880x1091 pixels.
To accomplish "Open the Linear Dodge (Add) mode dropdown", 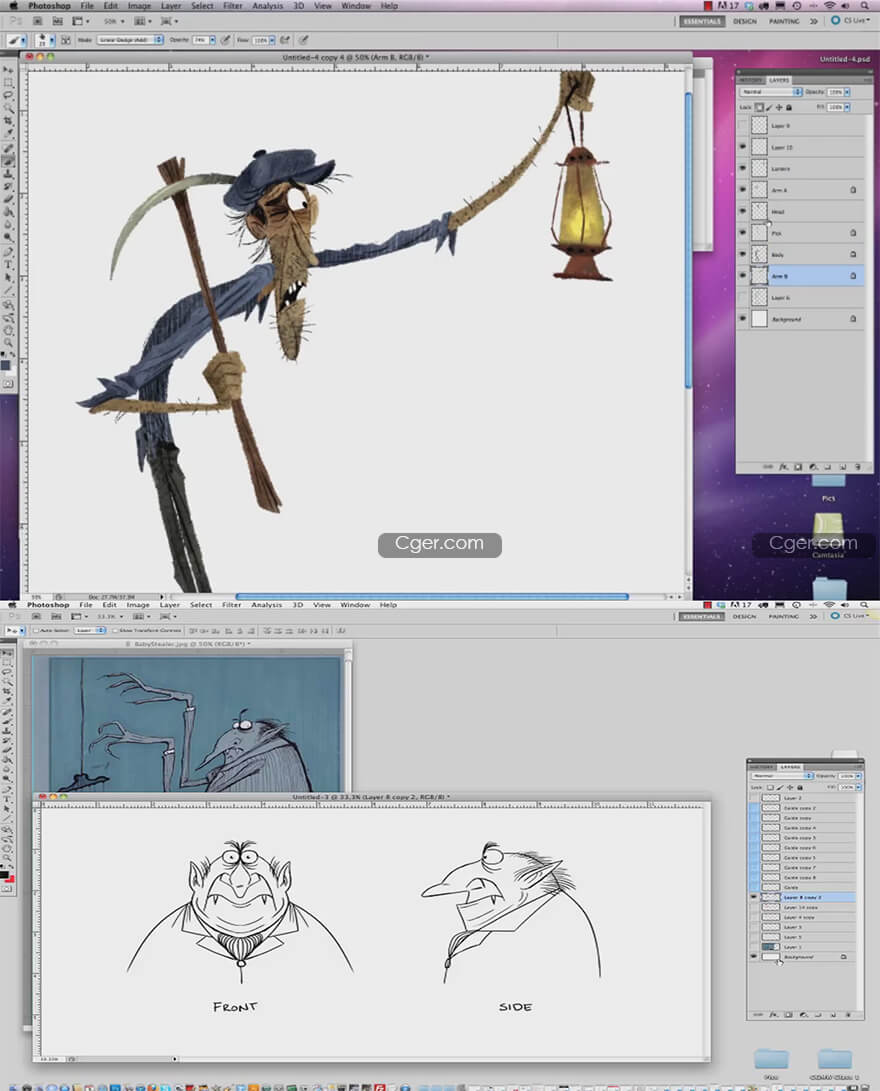I will tap(130, 40).
